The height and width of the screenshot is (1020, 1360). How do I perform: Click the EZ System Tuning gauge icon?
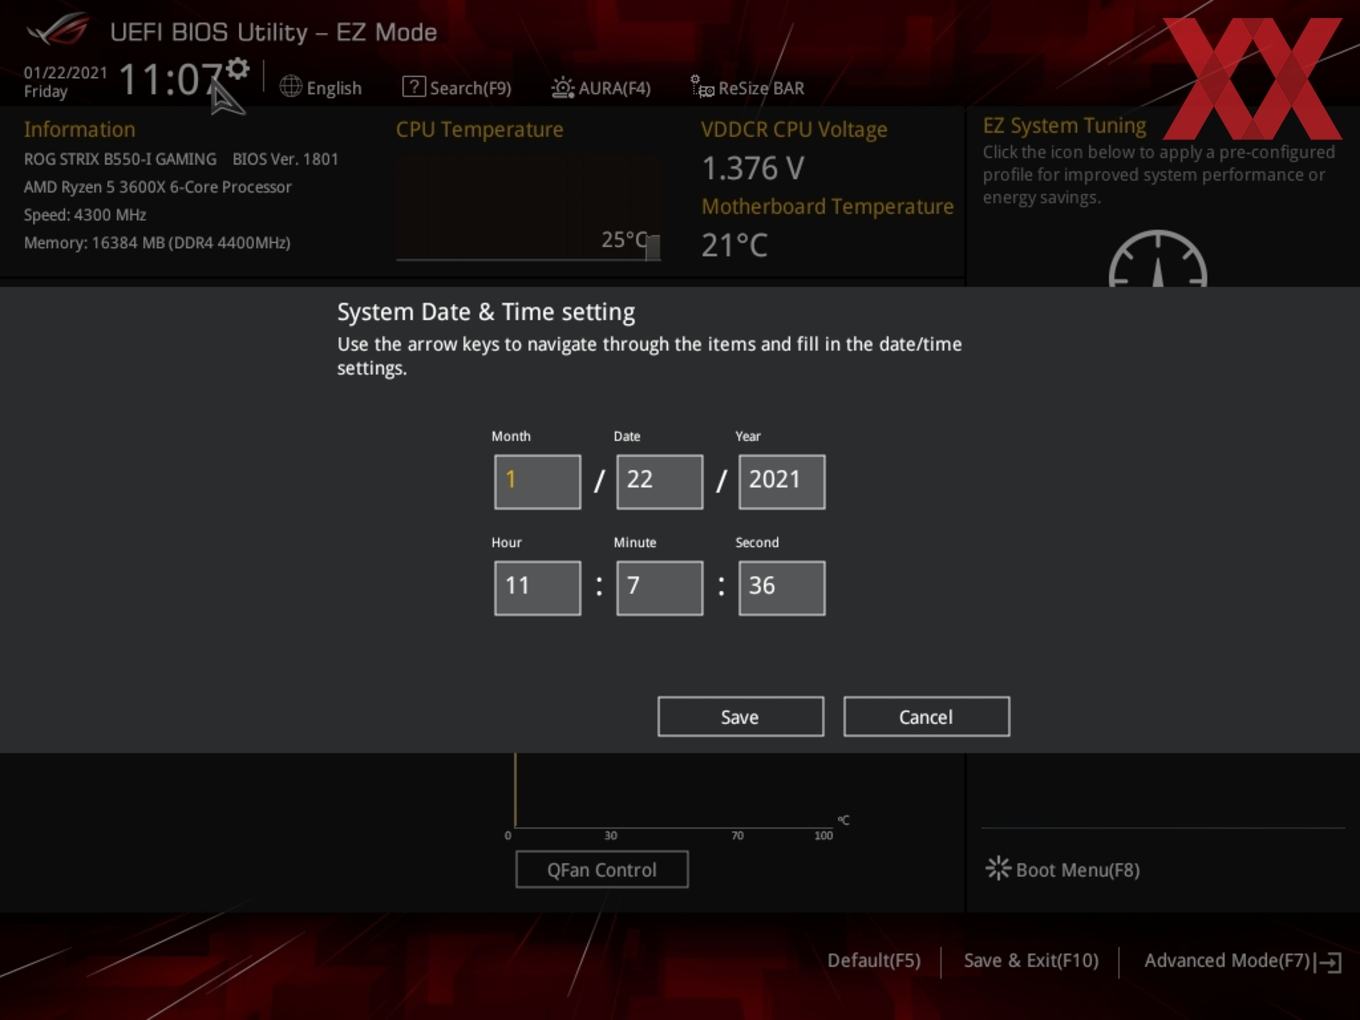(1158, 260)
